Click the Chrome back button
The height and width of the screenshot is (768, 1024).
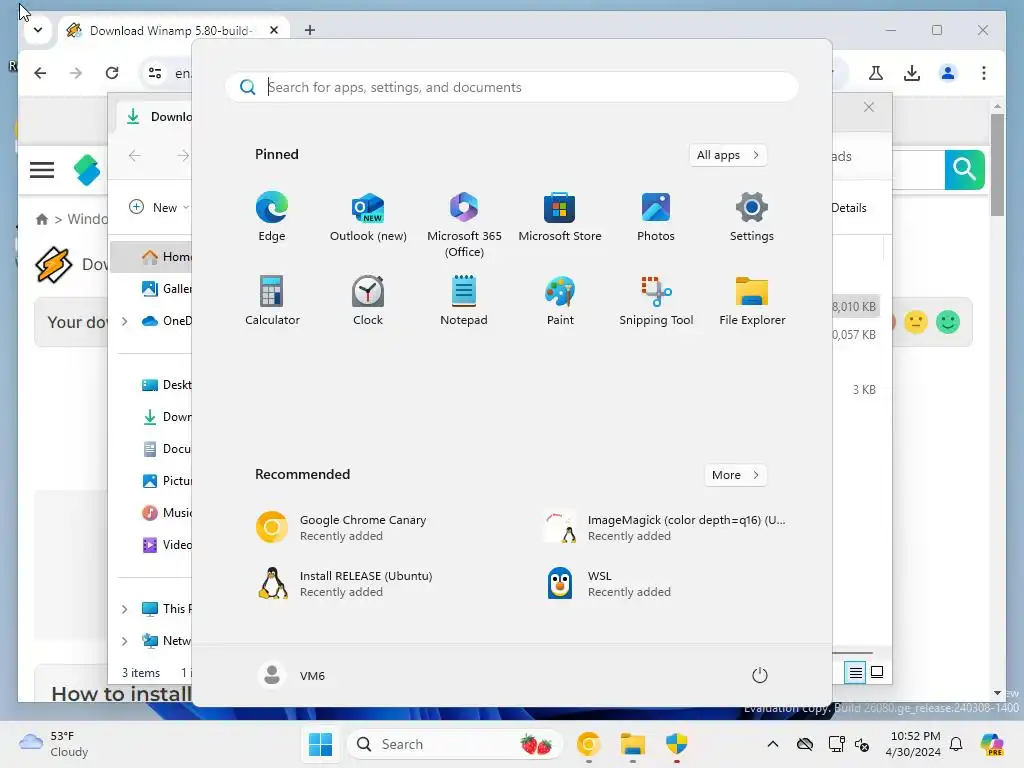click(40, 73)
